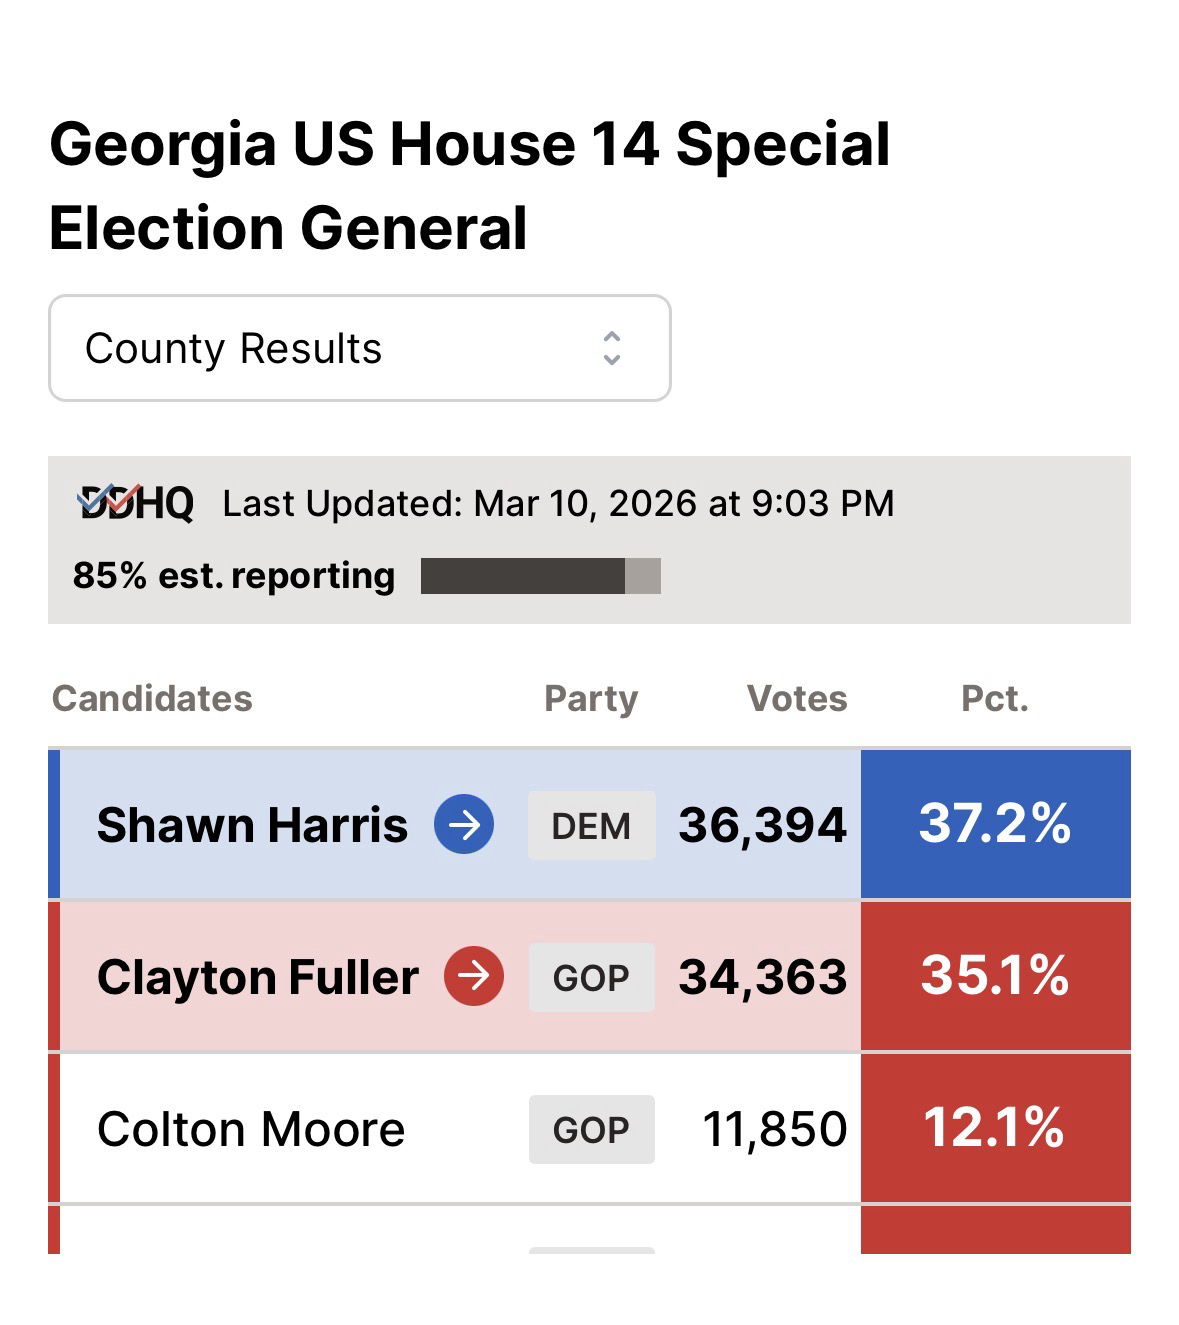The image size is (1179, 1325).
Task: Select the Shawn Harris candidate name
Action: coord(252,826)
